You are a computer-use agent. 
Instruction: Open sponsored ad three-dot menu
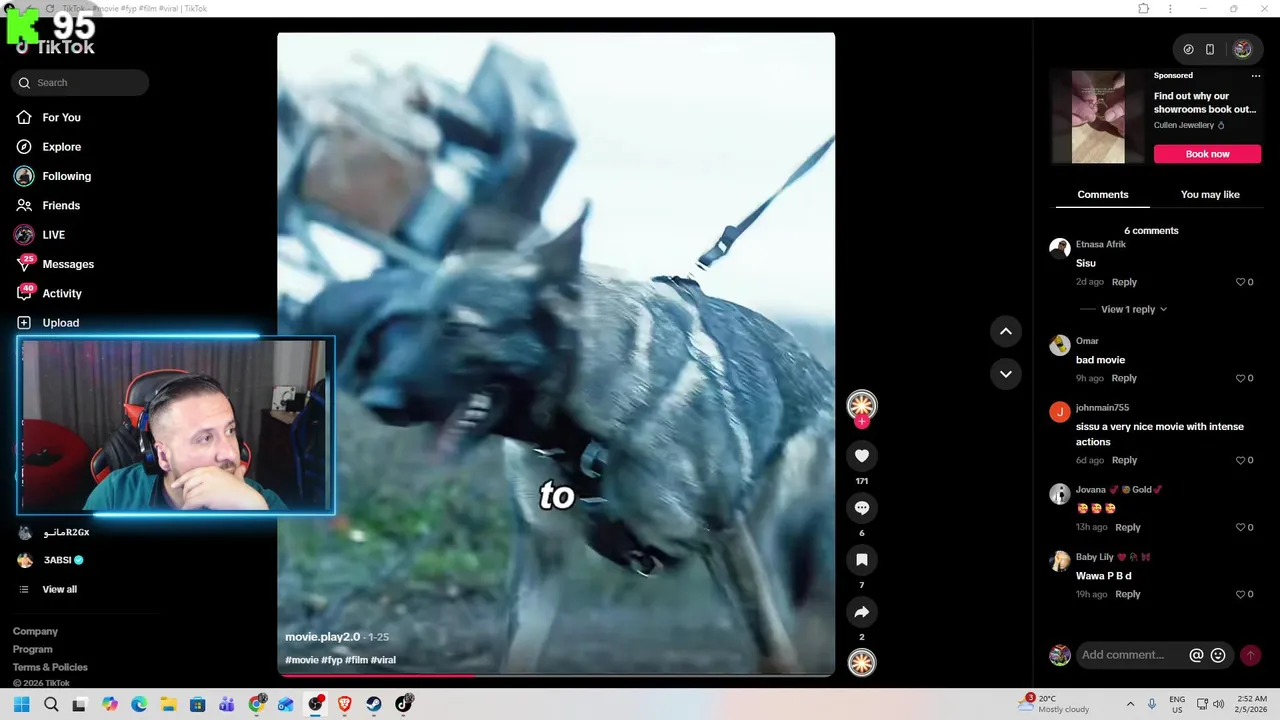1256,75
